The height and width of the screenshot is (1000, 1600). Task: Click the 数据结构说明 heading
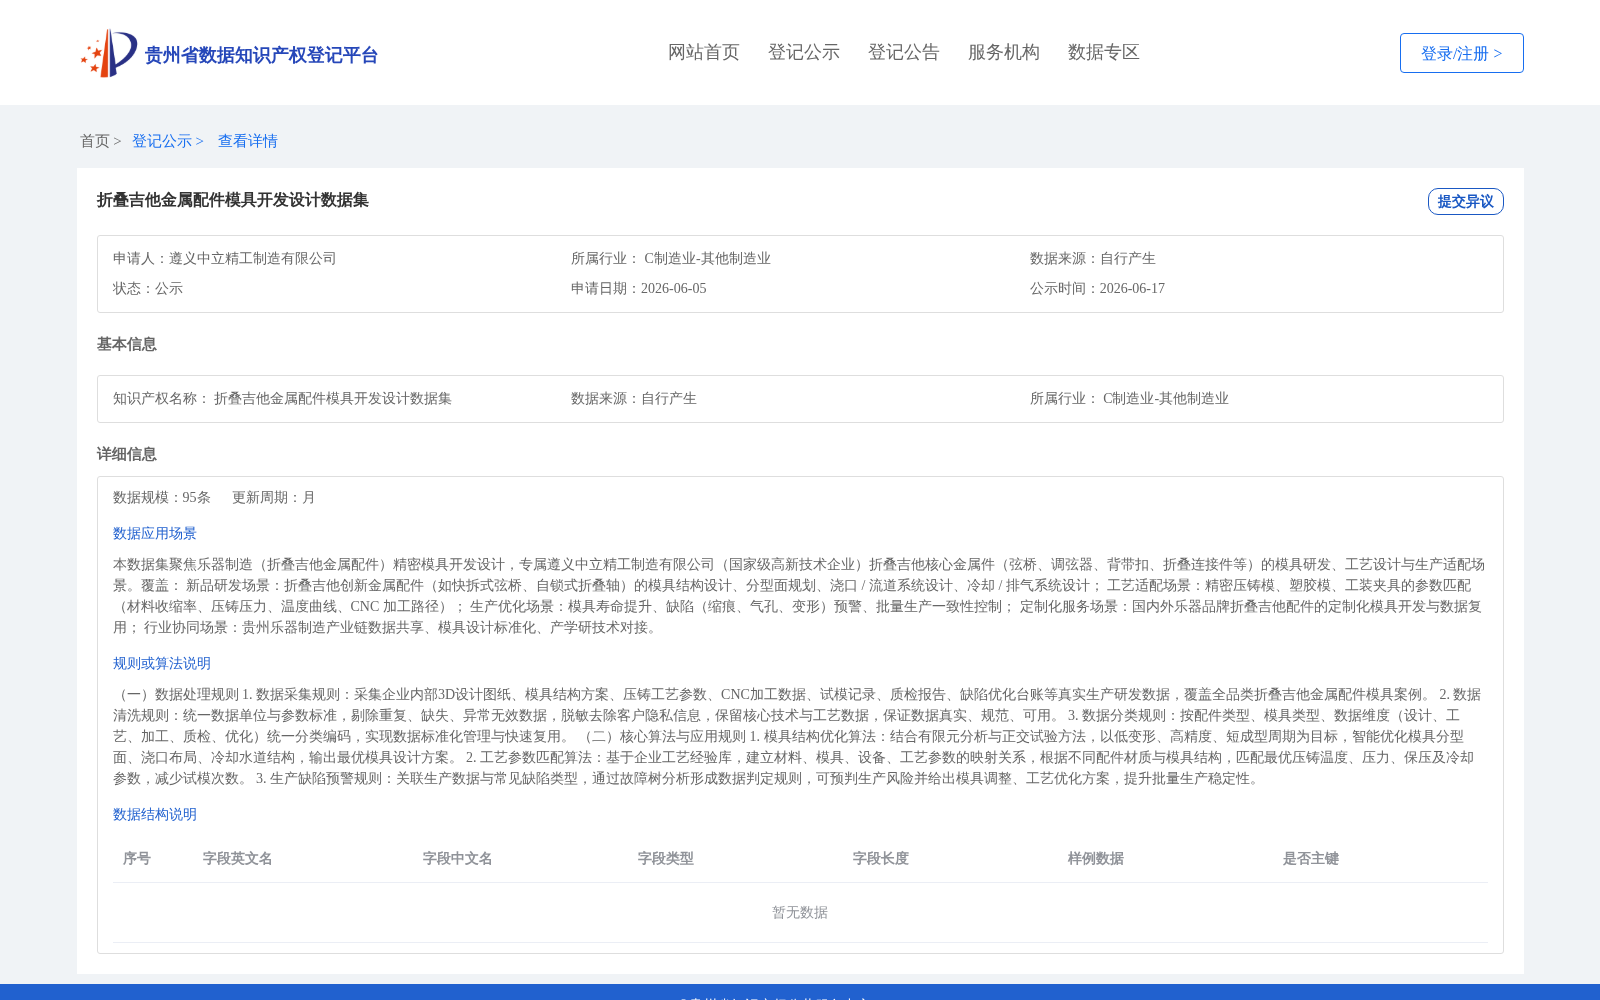[155, 814]
